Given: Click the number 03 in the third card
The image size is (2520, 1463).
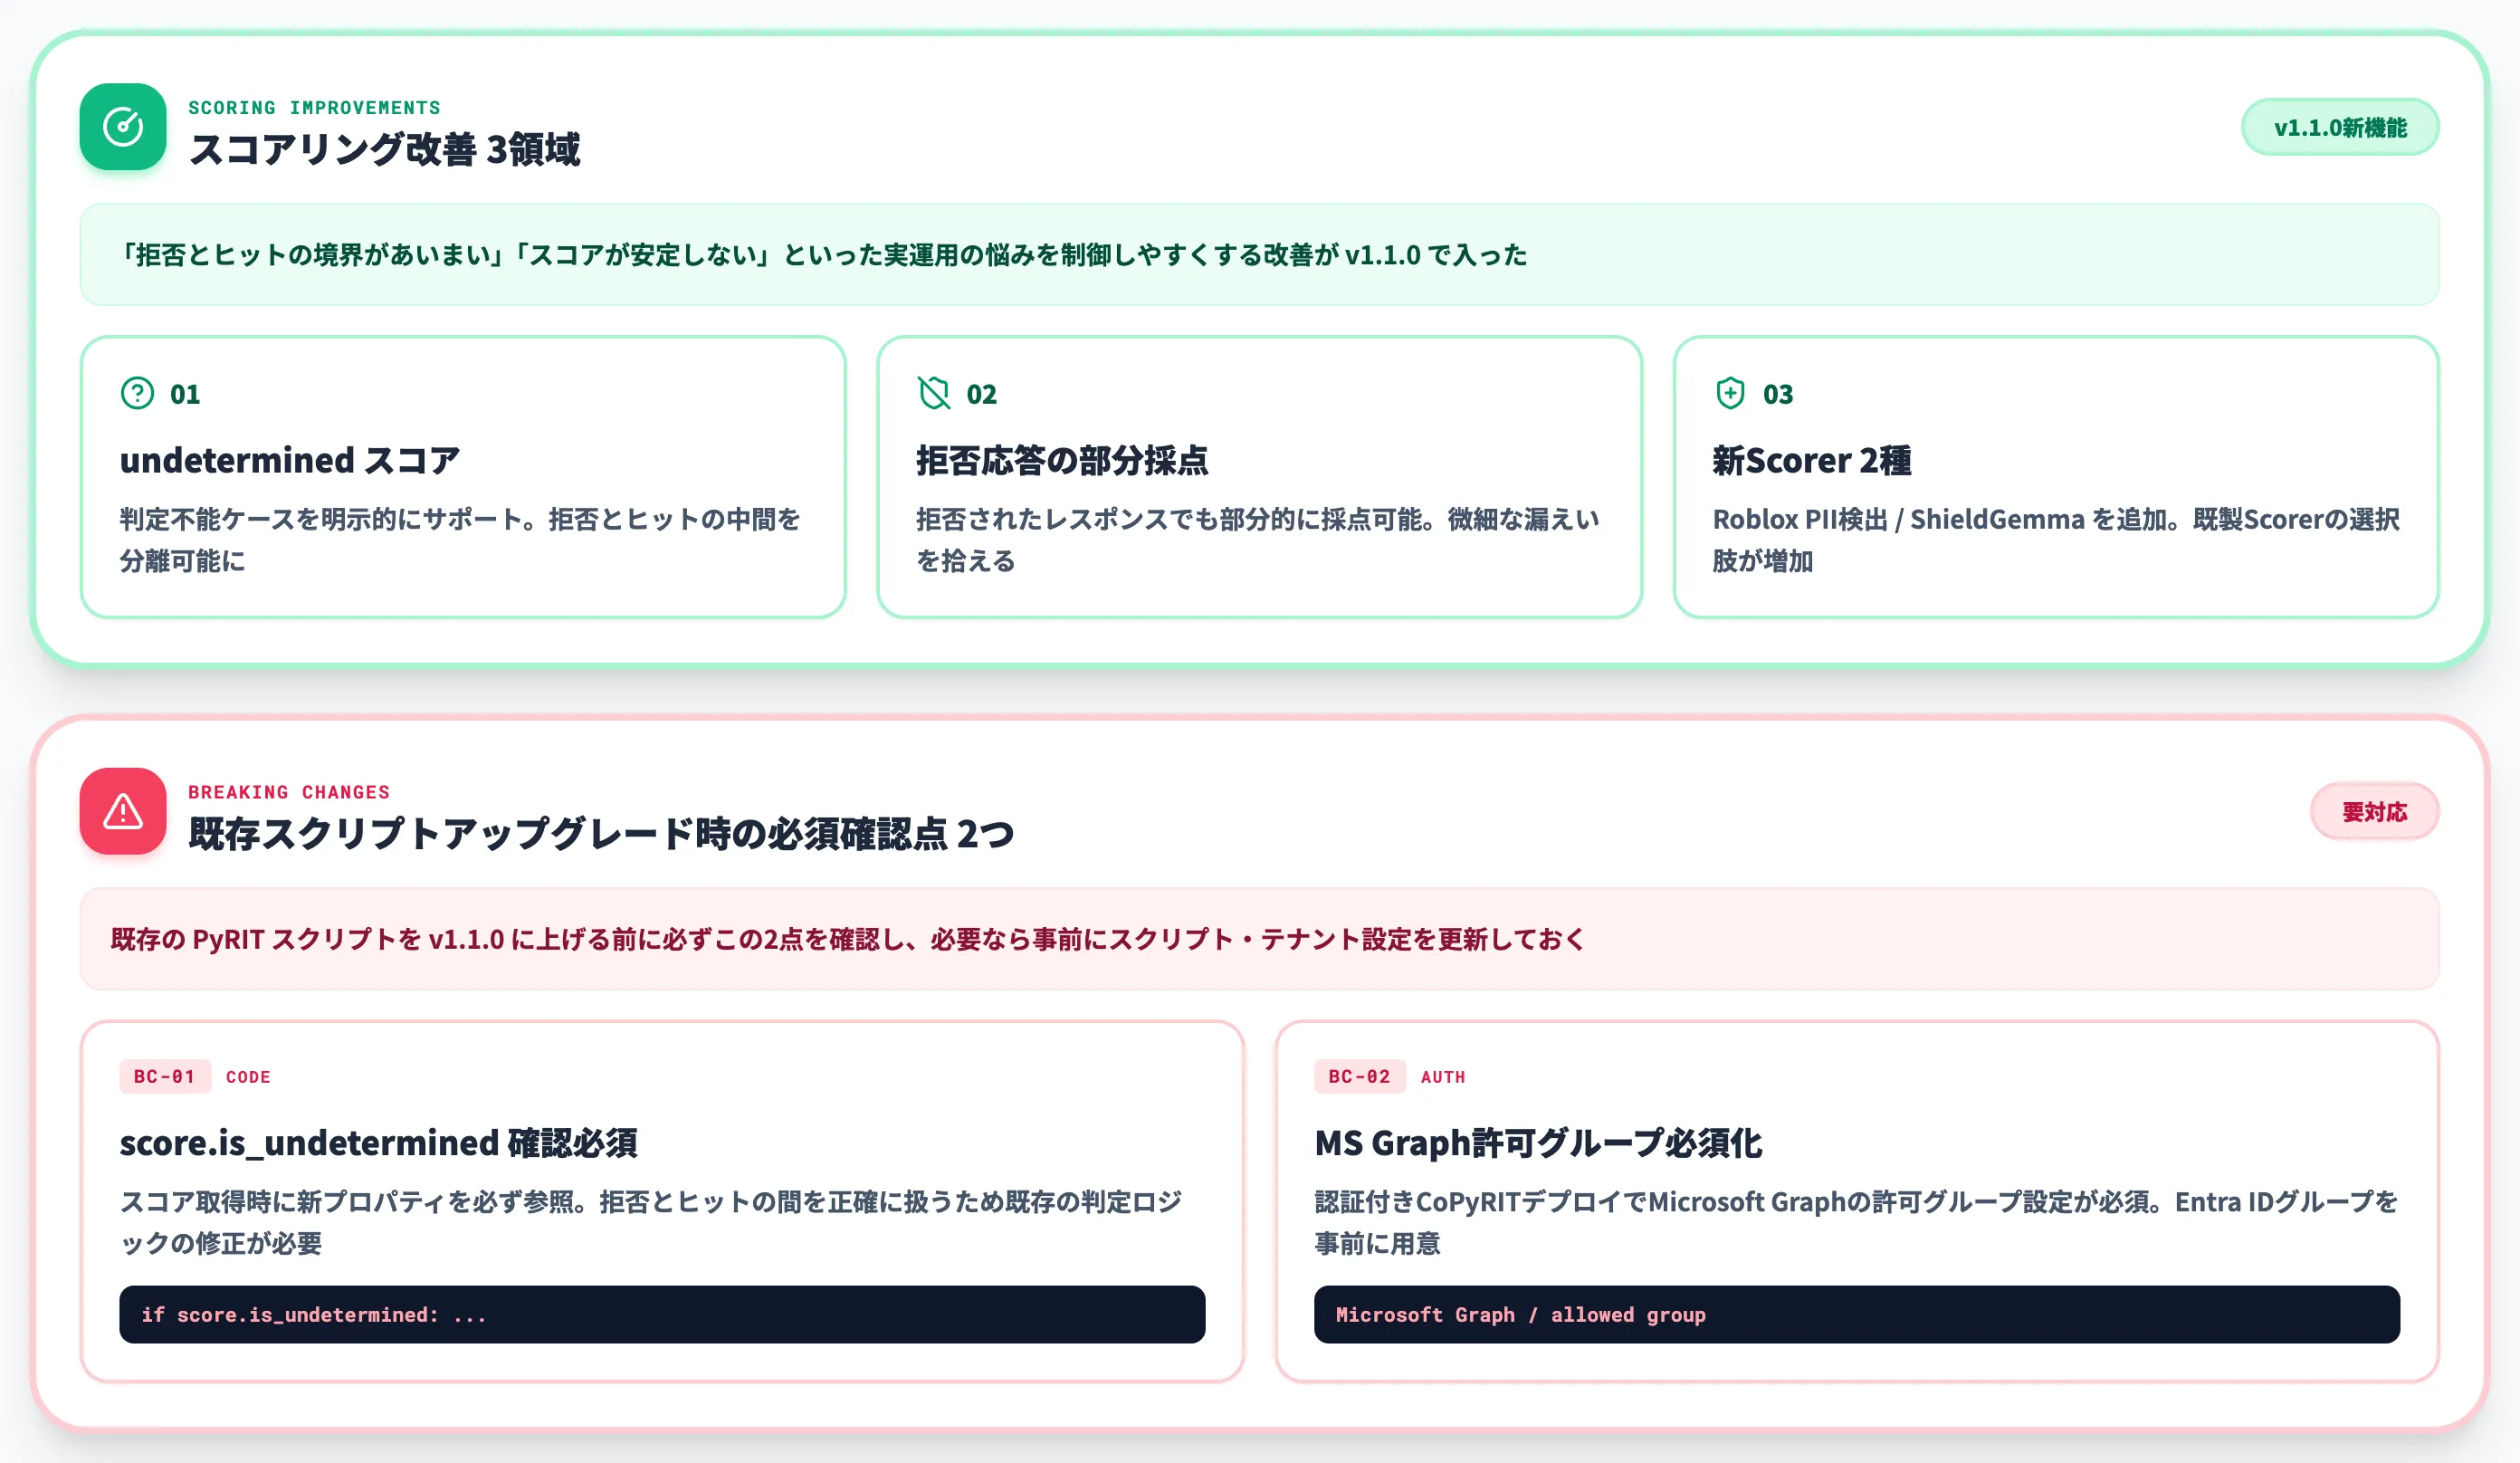Looking at the screenshot, I should pyautogui.click(x=1777, y=394).
